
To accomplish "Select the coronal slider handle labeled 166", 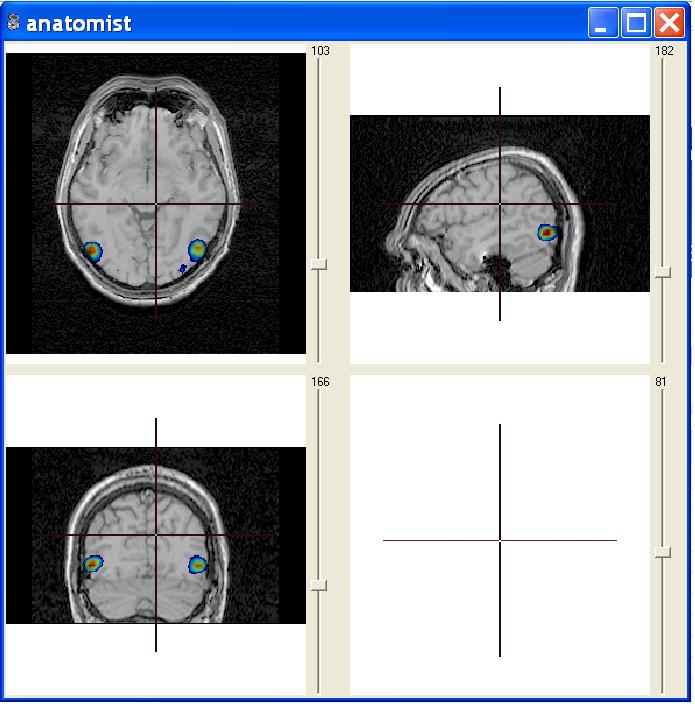I will (x=319, y=585).
